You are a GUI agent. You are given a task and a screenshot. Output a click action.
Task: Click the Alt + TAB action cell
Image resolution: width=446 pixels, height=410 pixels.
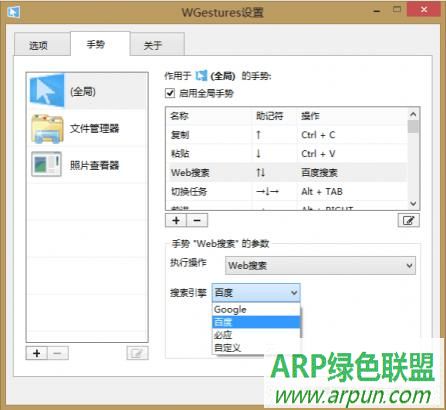pyautogui.click(x=322, y=192)
